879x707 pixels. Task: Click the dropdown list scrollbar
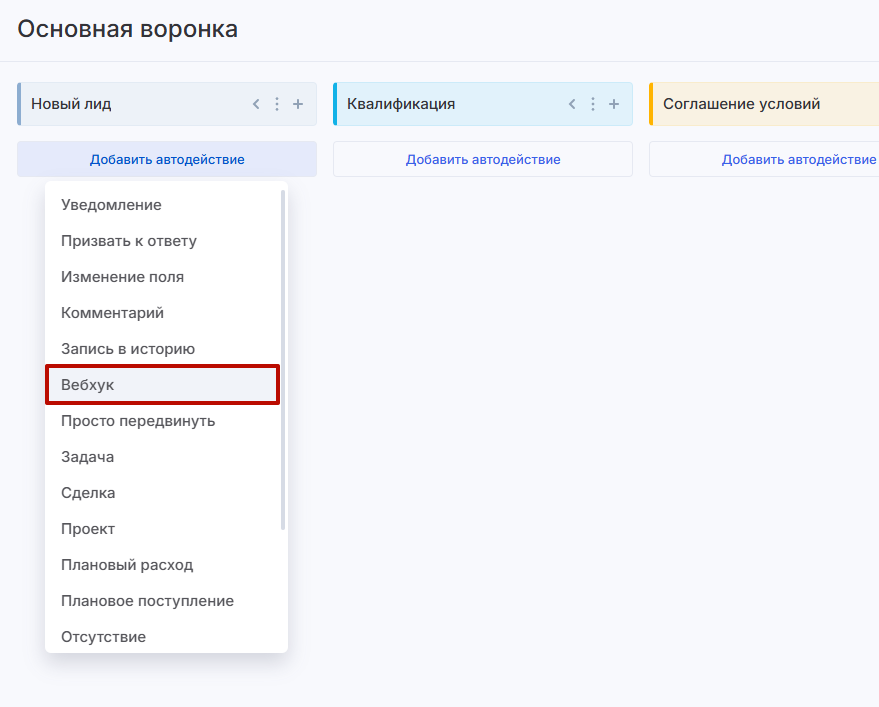pos(283,360)
